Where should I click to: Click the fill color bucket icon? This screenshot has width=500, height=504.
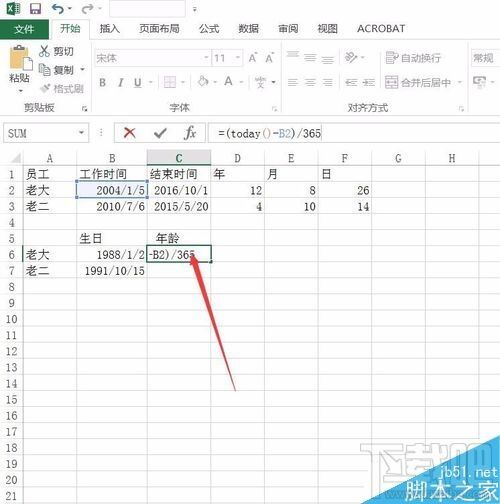(x=203, y=82)
